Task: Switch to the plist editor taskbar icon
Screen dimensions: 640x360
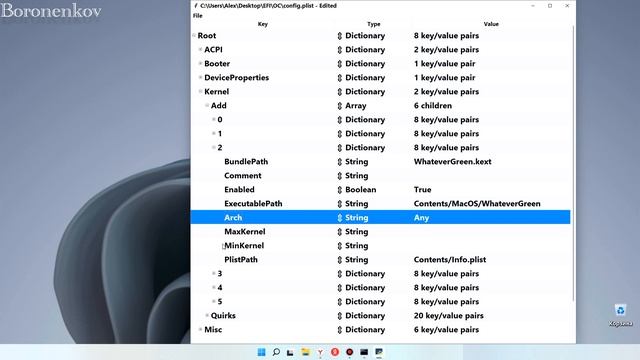Action: [x=379, y=352]
